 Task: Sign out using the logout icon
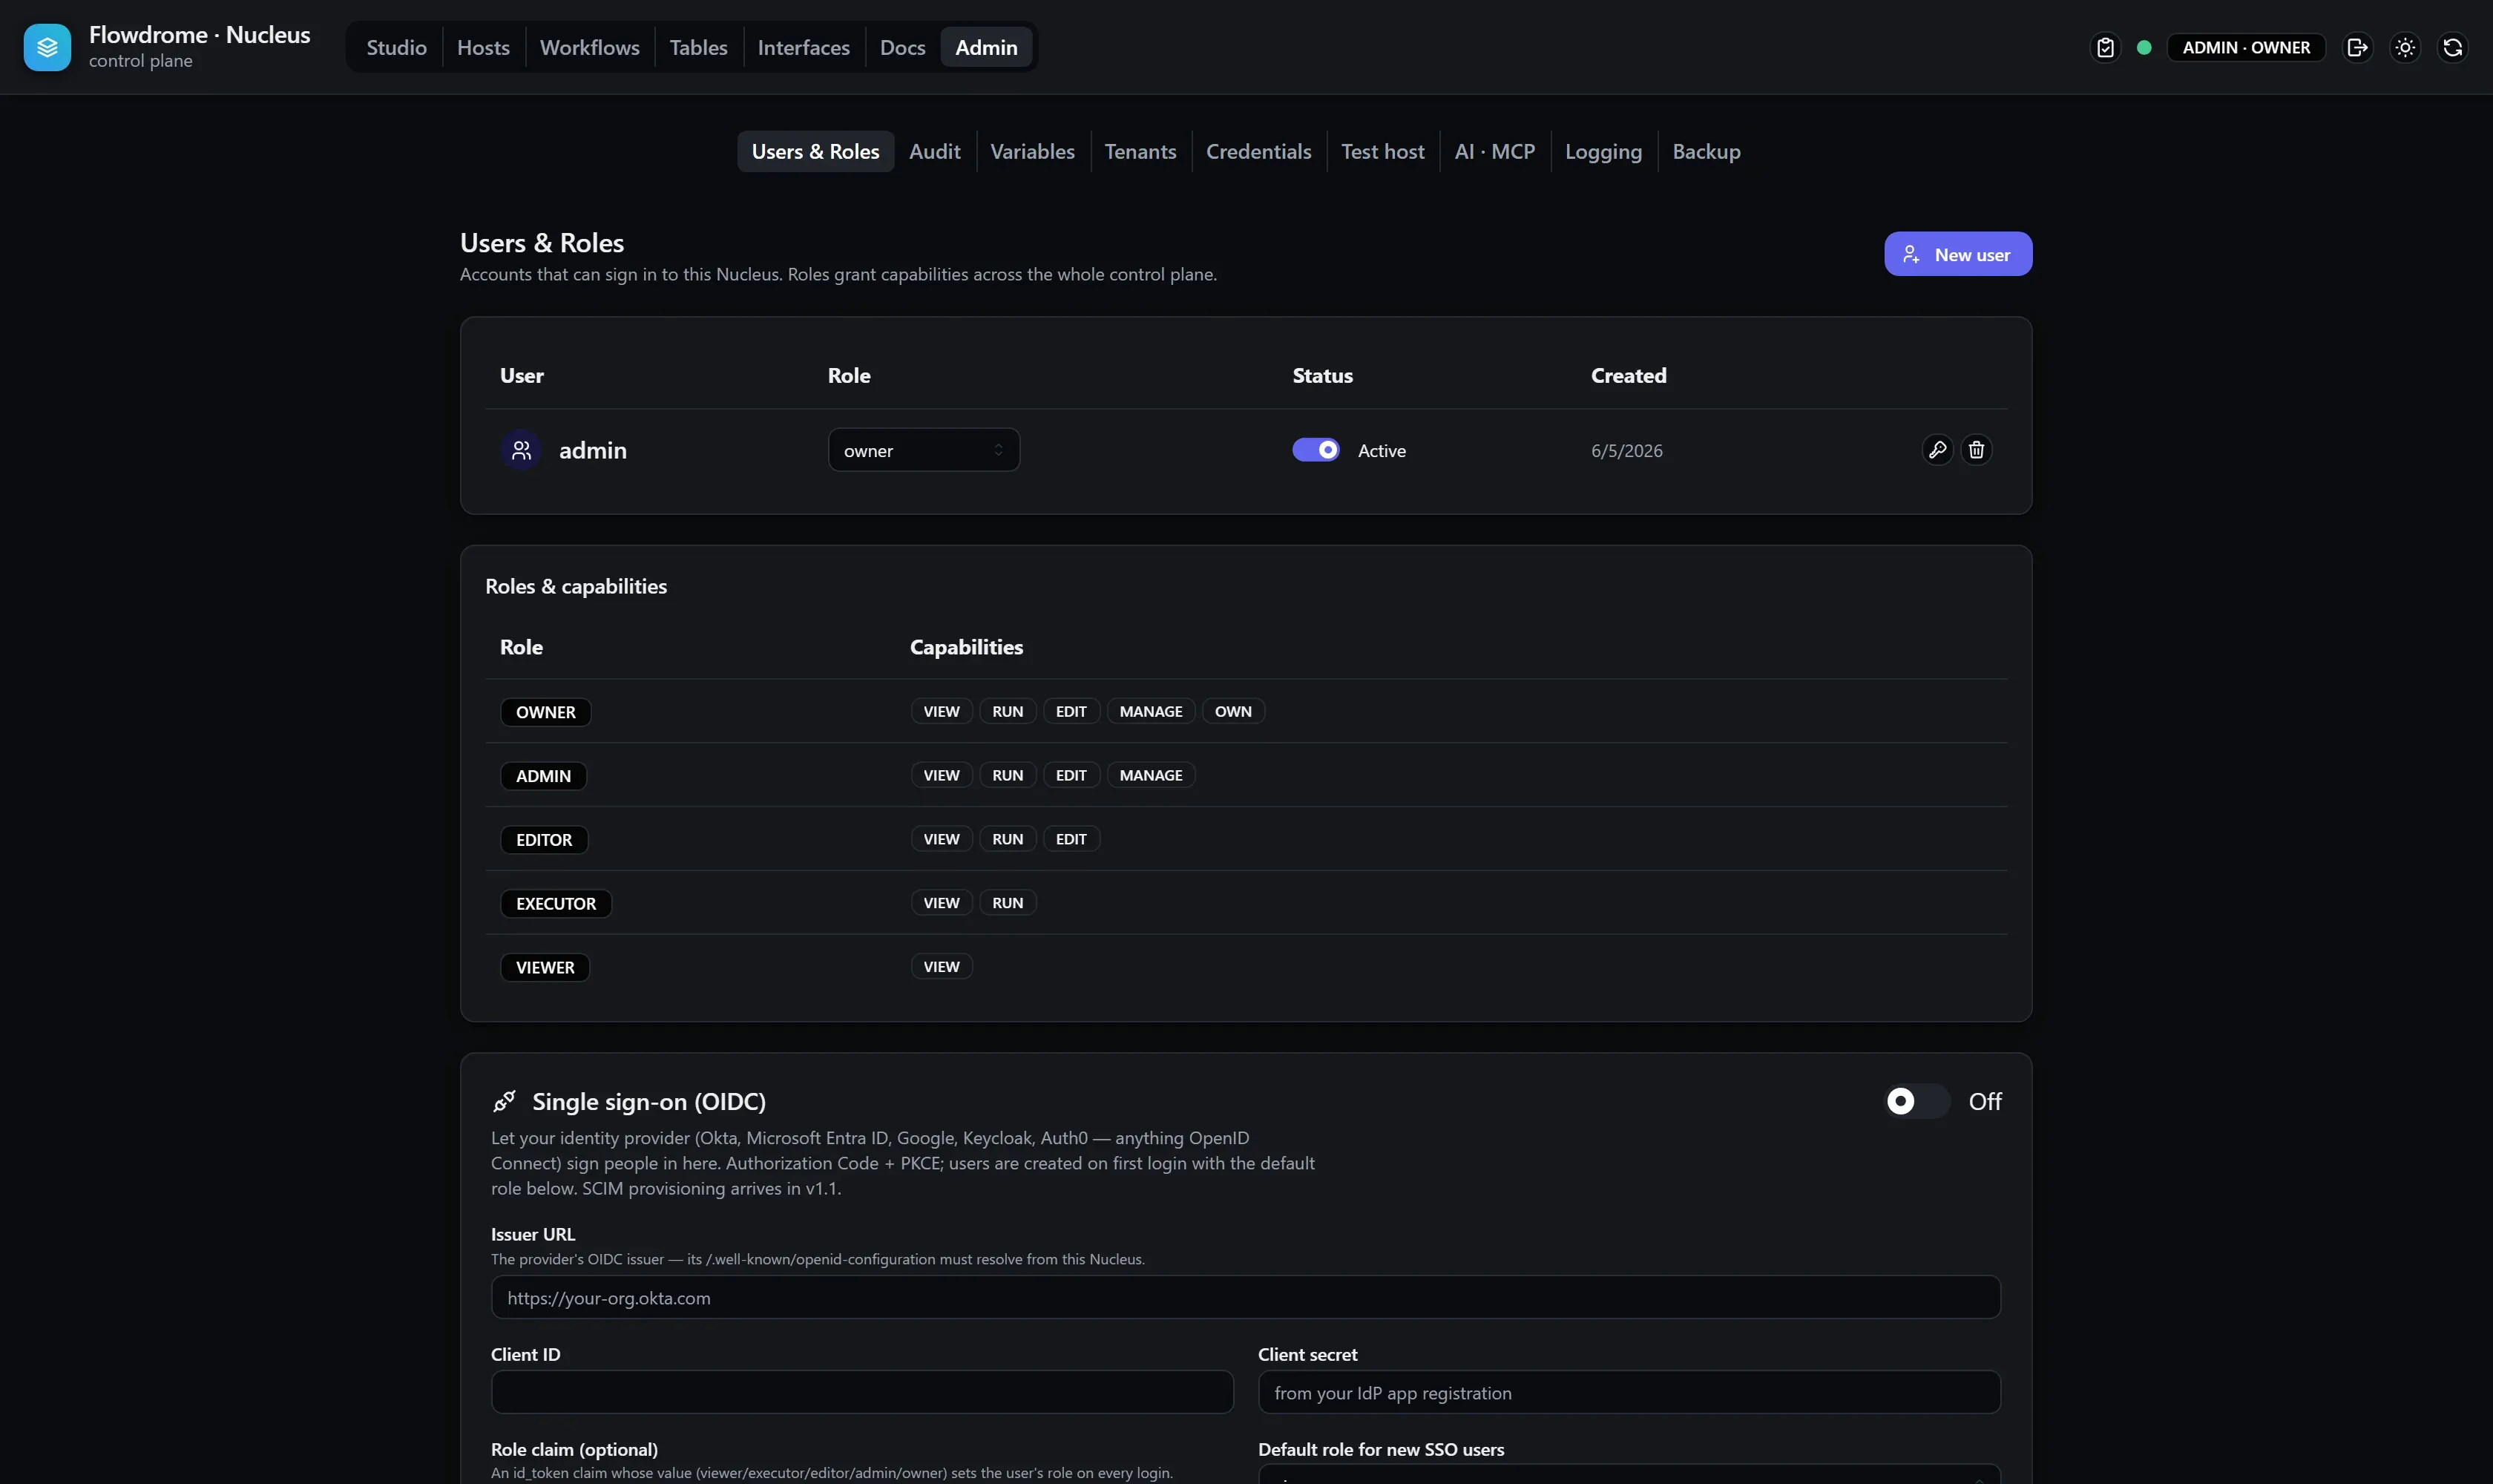(x=2357, y=47)
